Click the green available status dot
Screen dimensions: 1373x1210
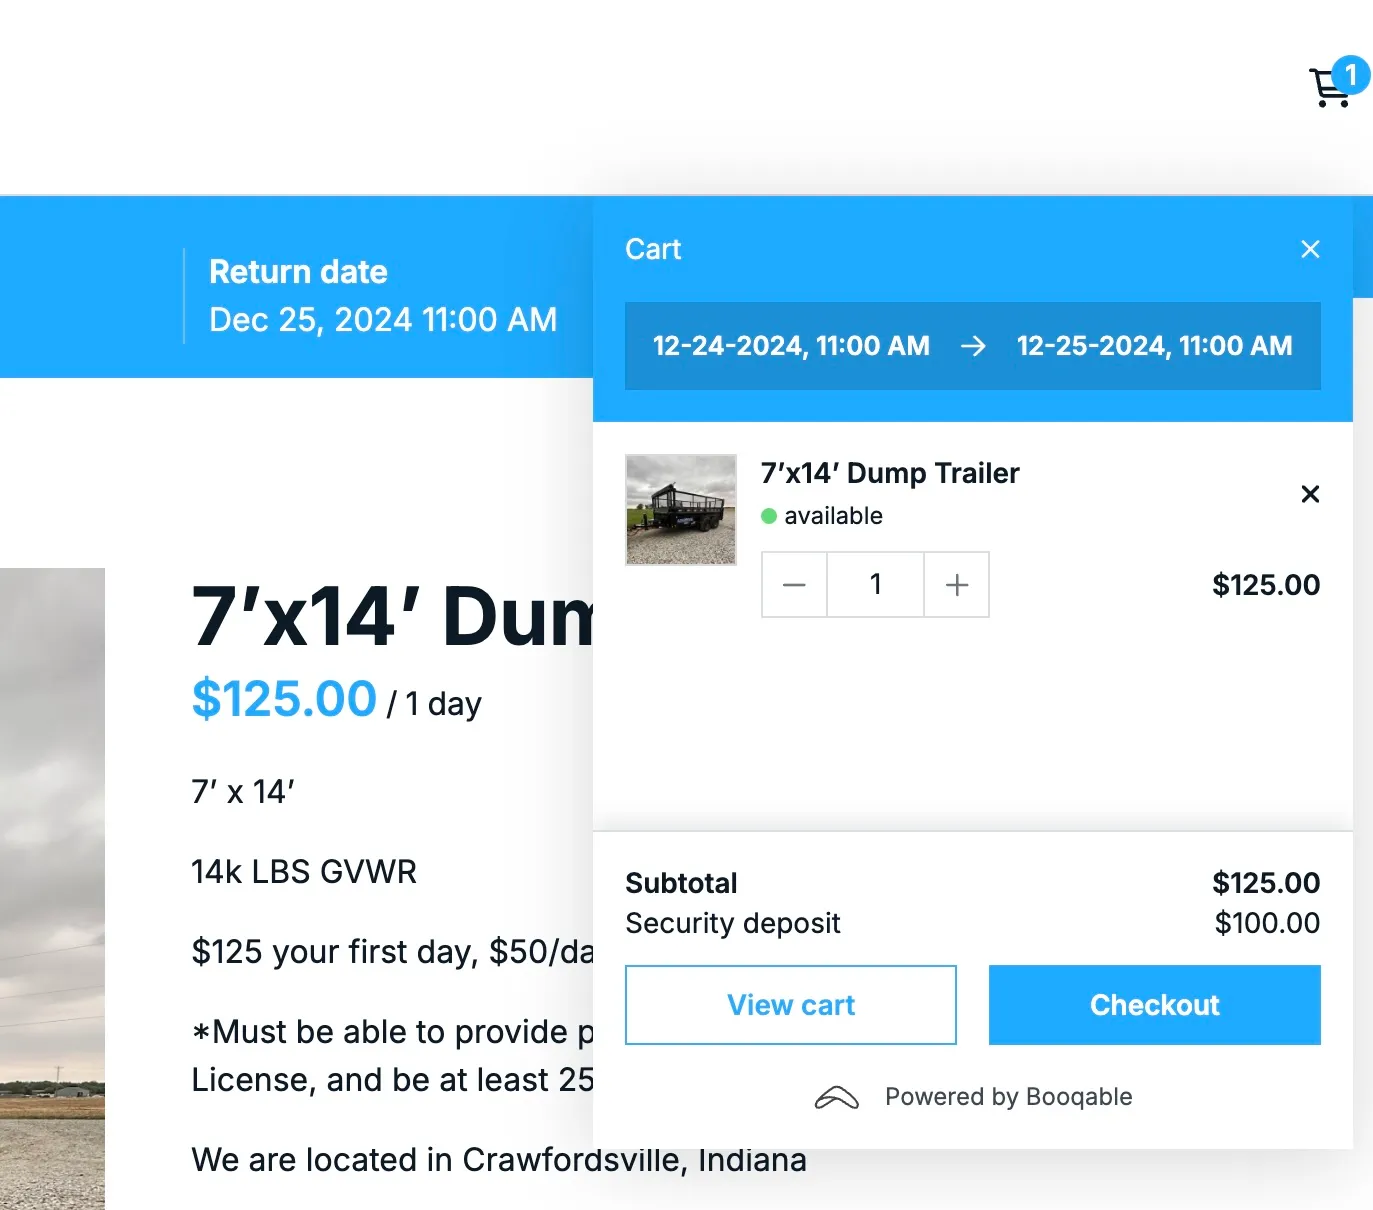[769, 516]
